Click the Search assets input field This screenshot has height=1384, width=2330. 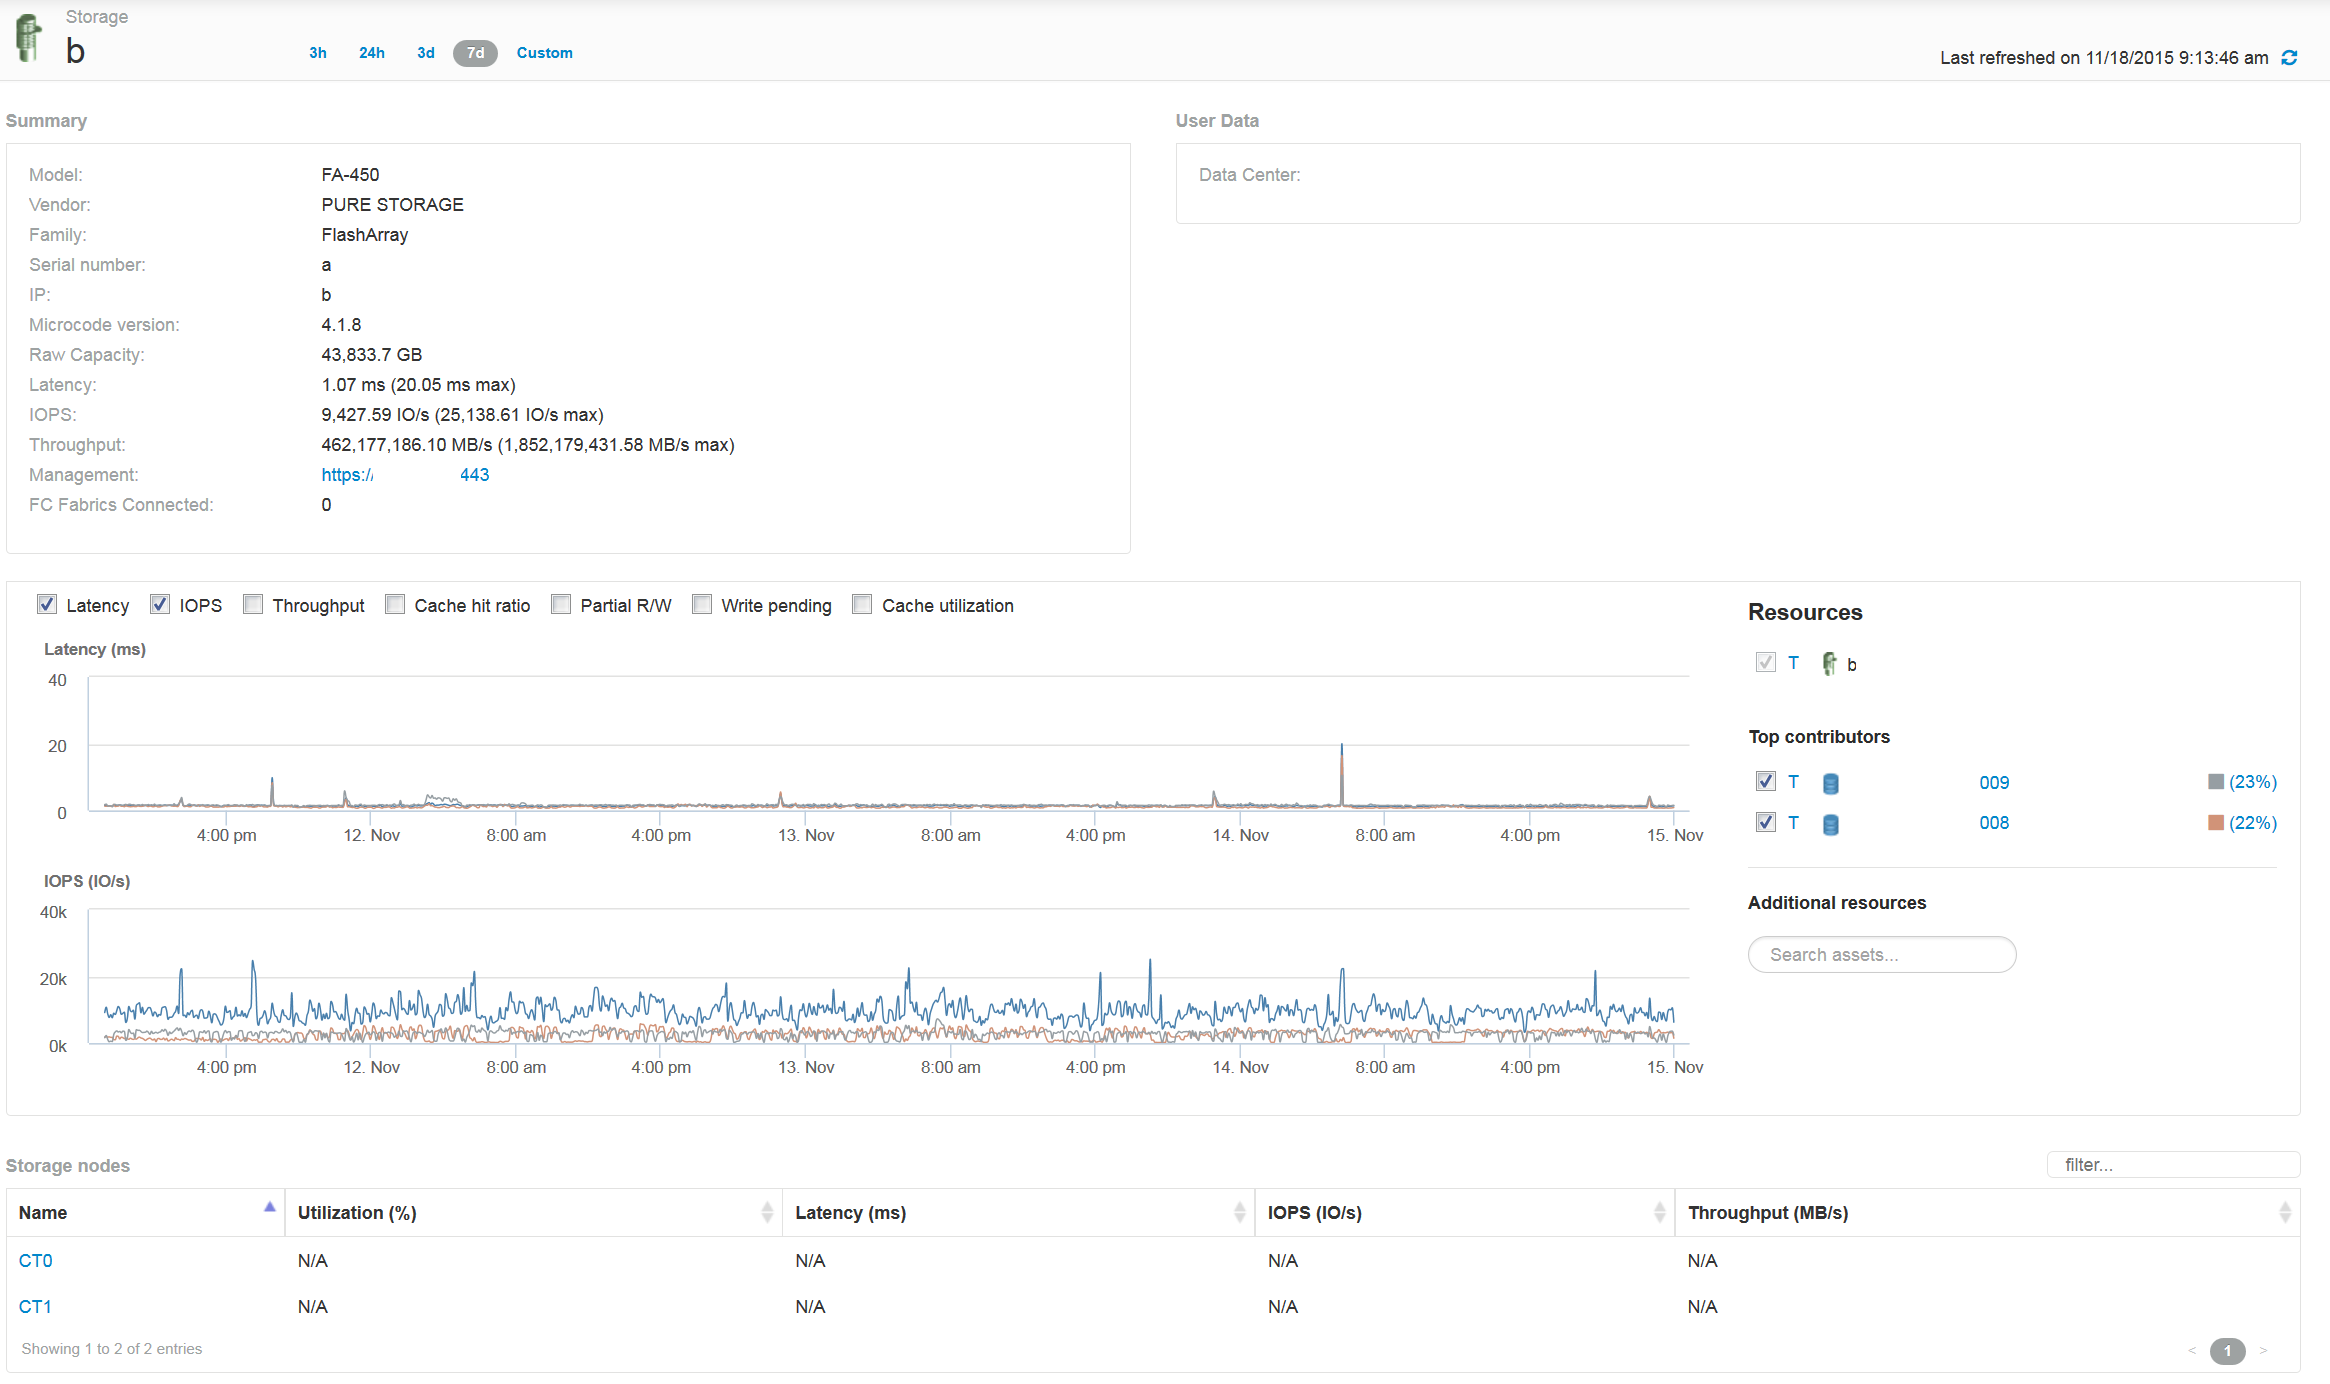[x=1881, y=955]
